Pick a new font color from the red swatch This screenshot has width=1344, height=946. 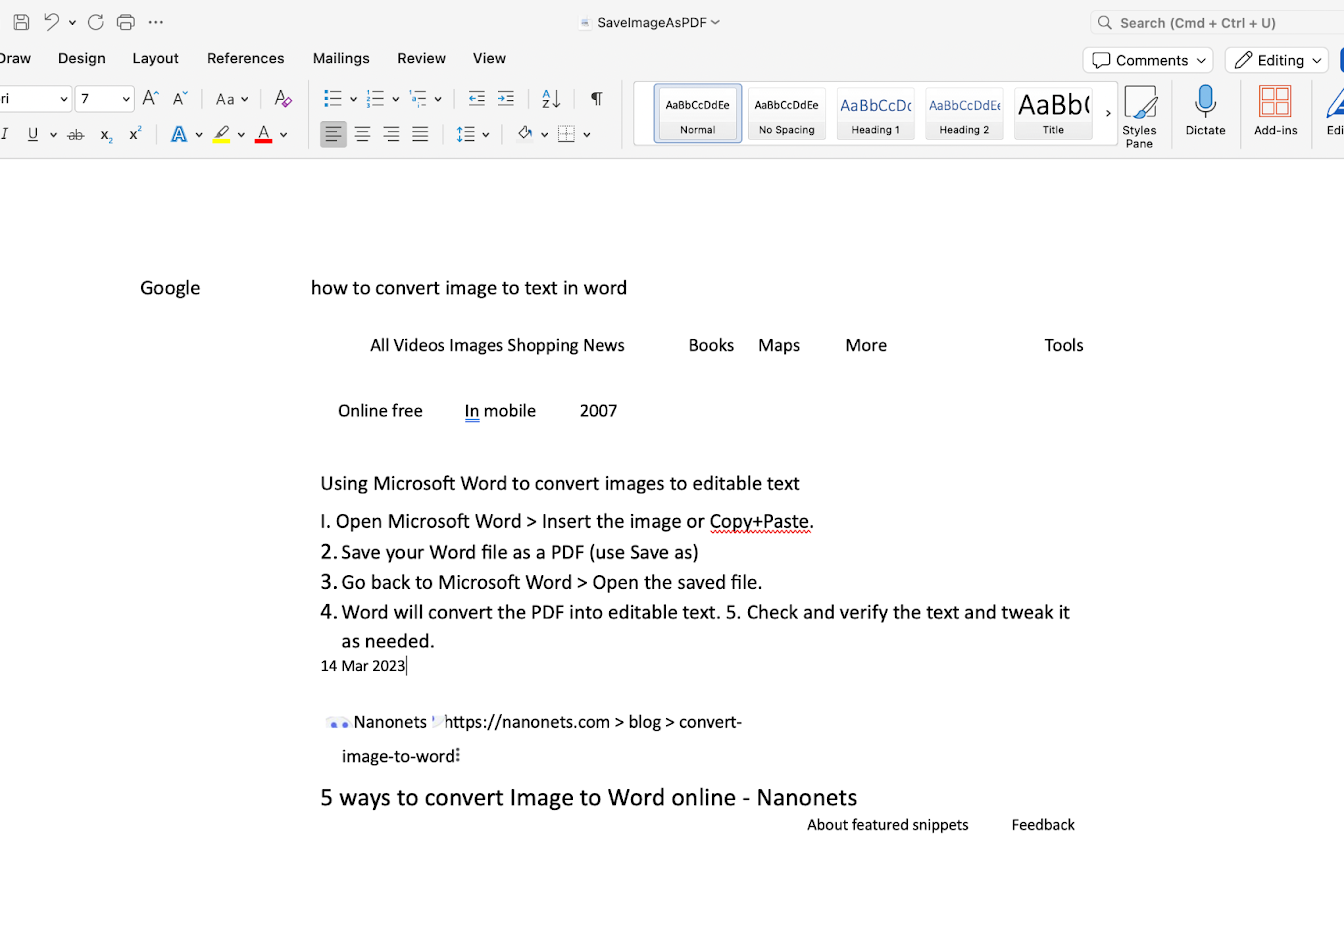[264, 134]
